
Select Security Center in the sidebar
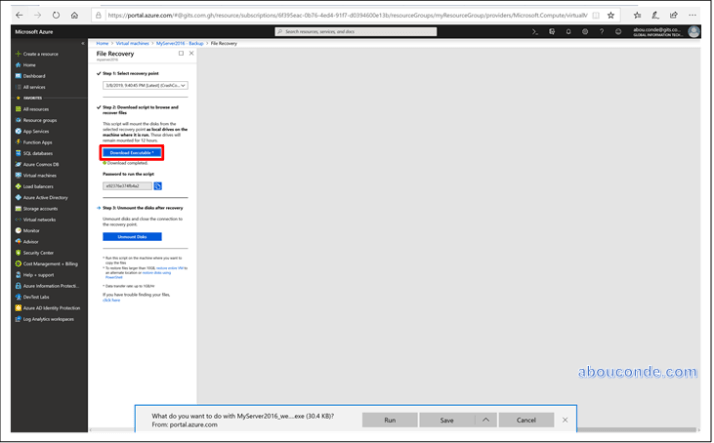coord(40,252)
